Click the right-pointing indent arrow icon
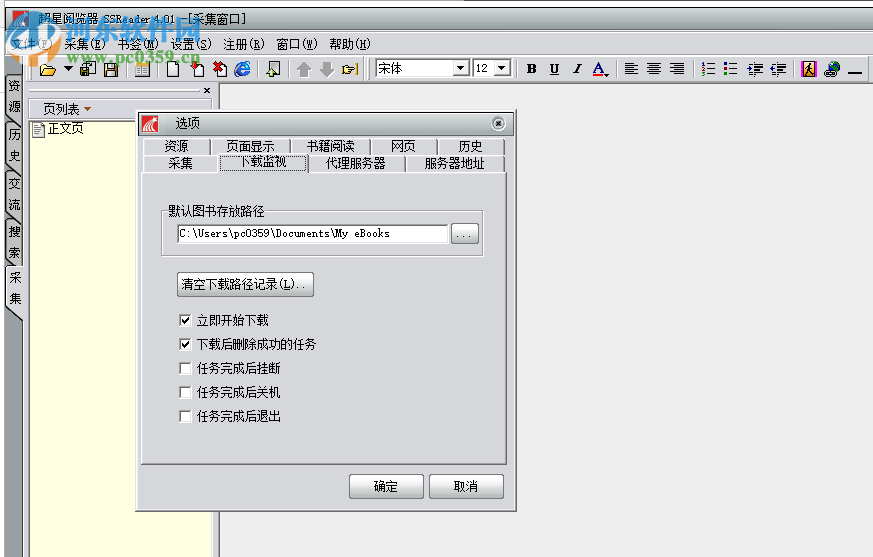This screenshot has height=557, width=873. coord(755,69)
